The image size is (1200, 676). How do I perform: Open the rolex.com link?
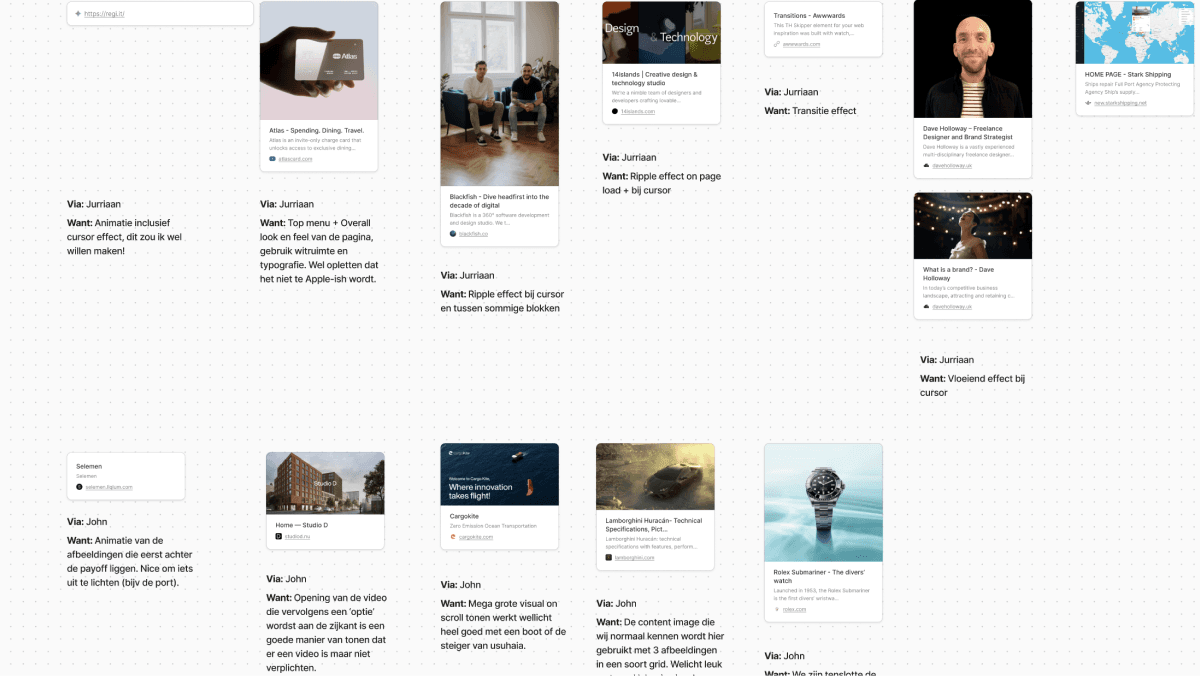tap(795, 609)
